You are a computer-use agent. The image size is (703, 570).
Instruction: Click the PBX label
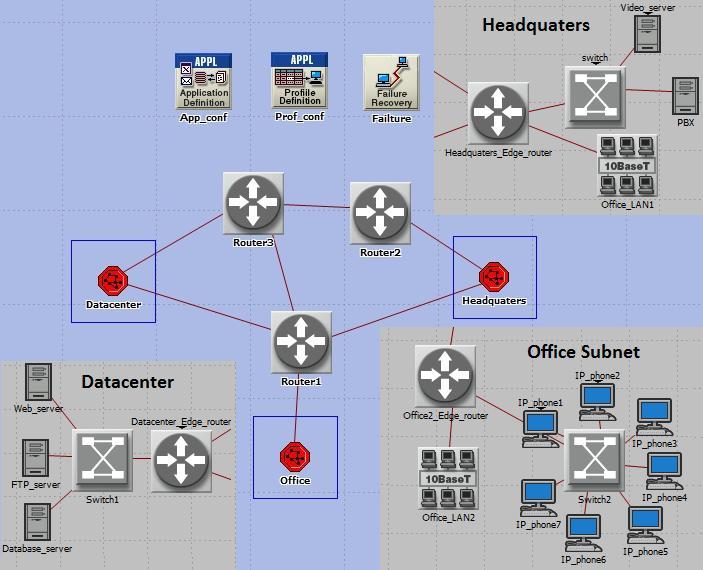click(686, 122)
